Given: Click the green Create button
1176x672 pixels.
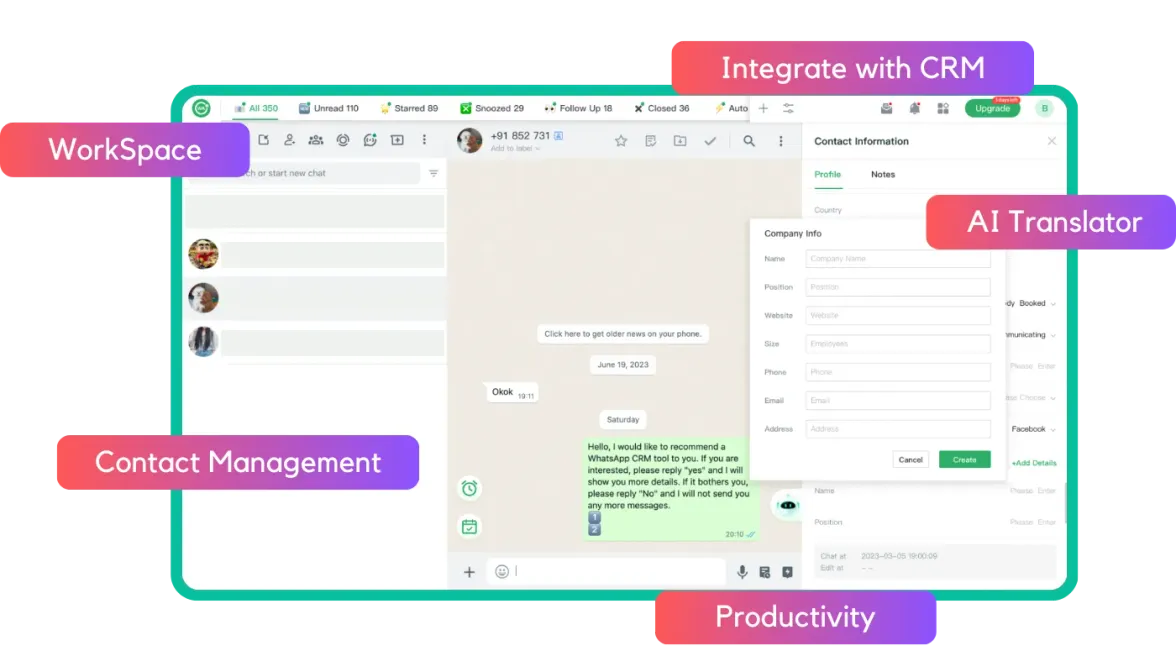Looking at the screenshot, I should [964, 460].
